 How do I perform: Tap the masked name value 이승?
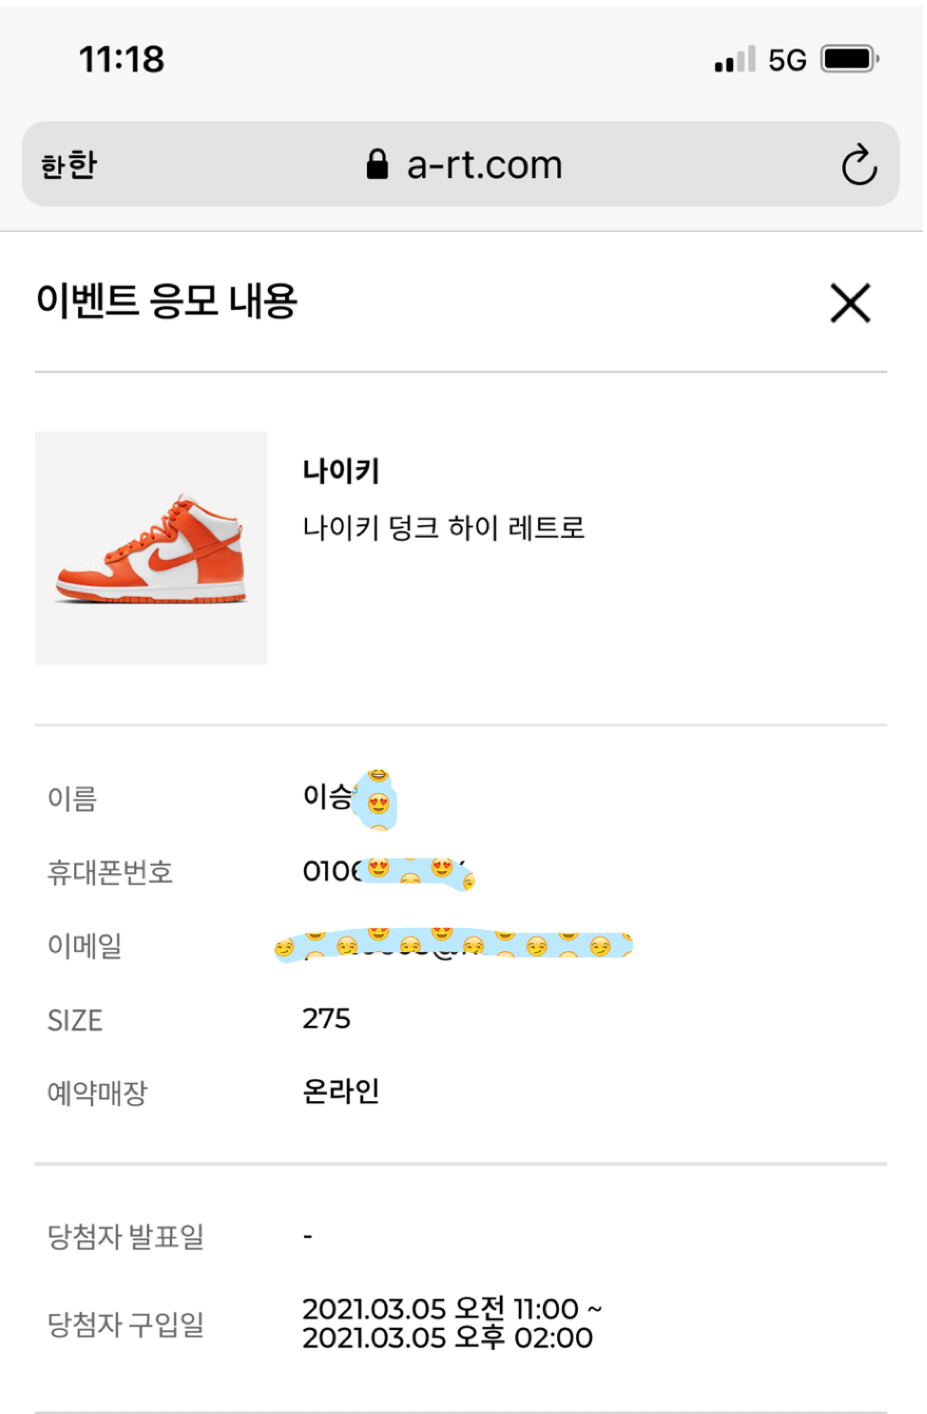(349, 799)
